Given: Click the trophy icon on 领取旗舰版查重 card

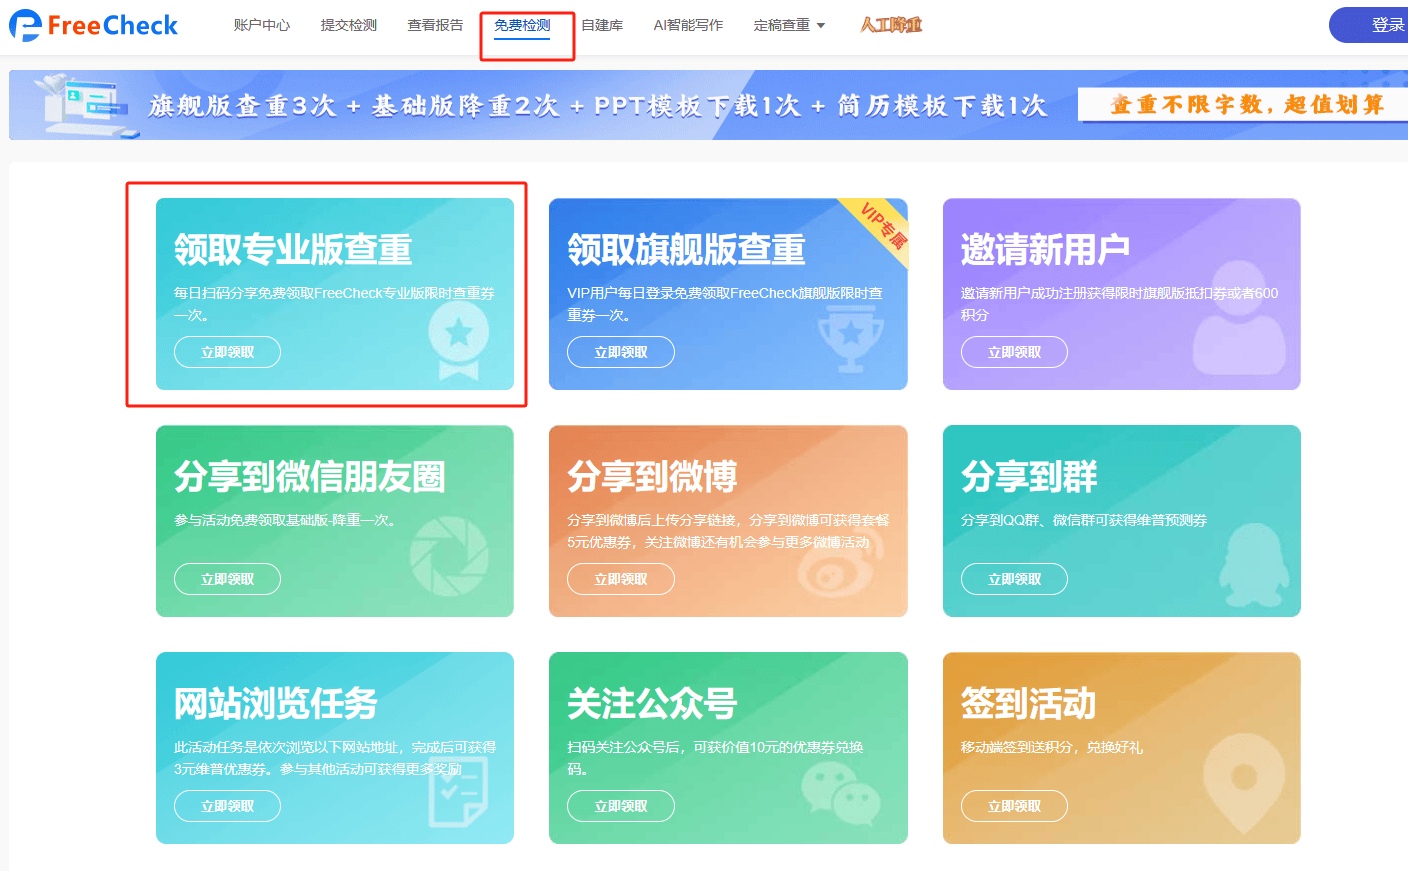Looking at the screenshot, I should tap(851, 337).
